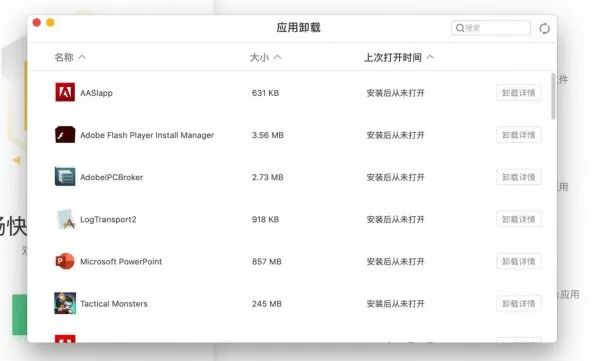Click the AASIapp Adobe icon
The width and height of the screenshot is (599, 361).
(x=65, y=92)
